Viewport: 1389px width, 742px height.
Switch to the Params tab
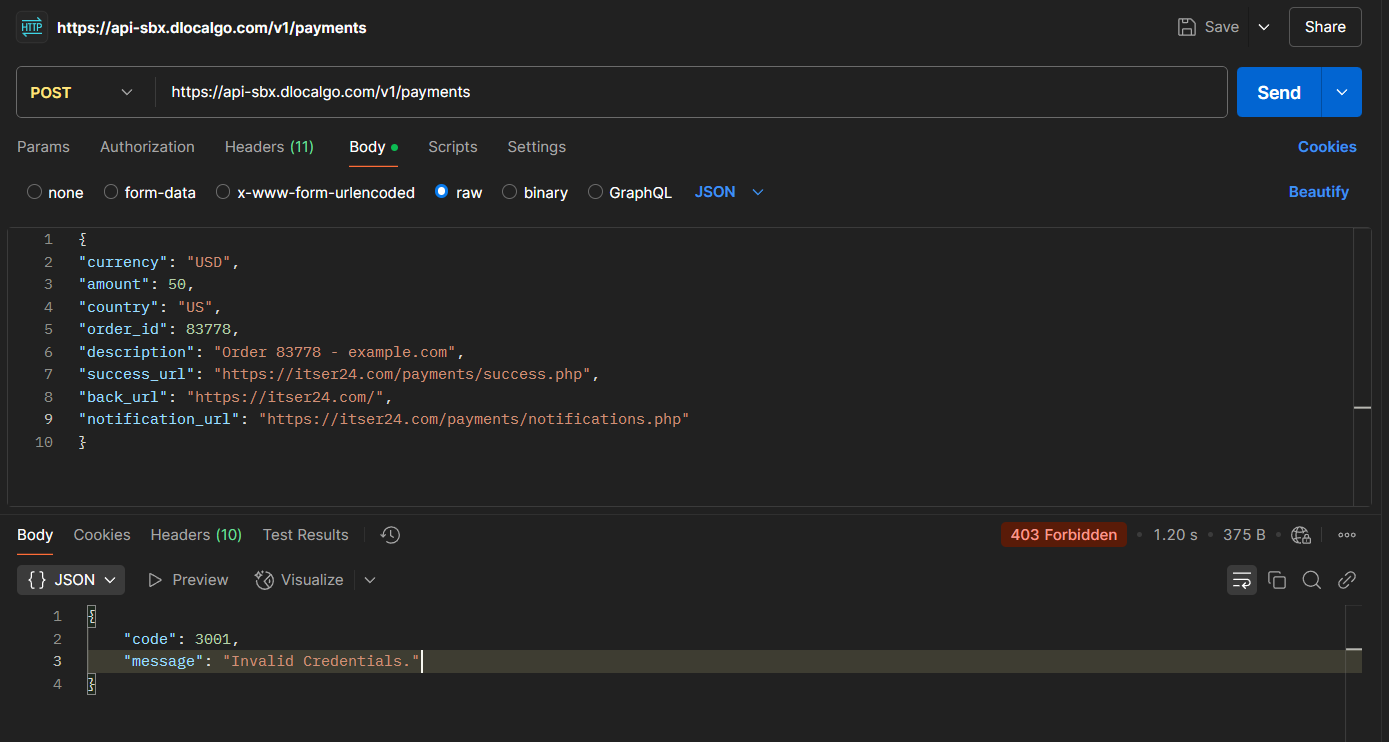(x=43, y=147)
